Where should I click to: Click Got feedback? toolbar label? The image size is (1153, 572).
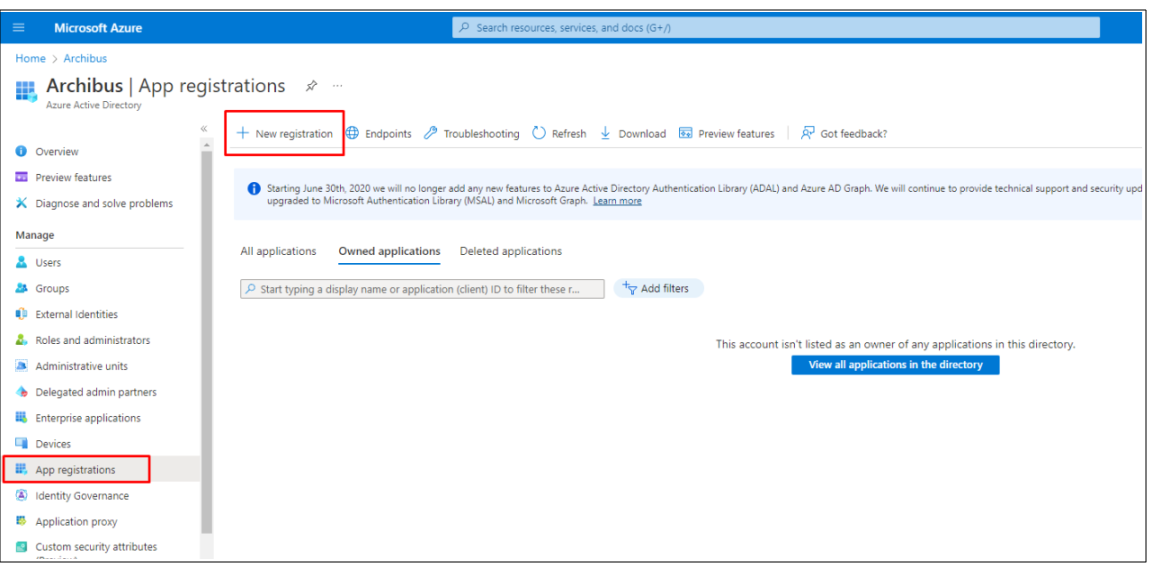(x=854, y=134)
